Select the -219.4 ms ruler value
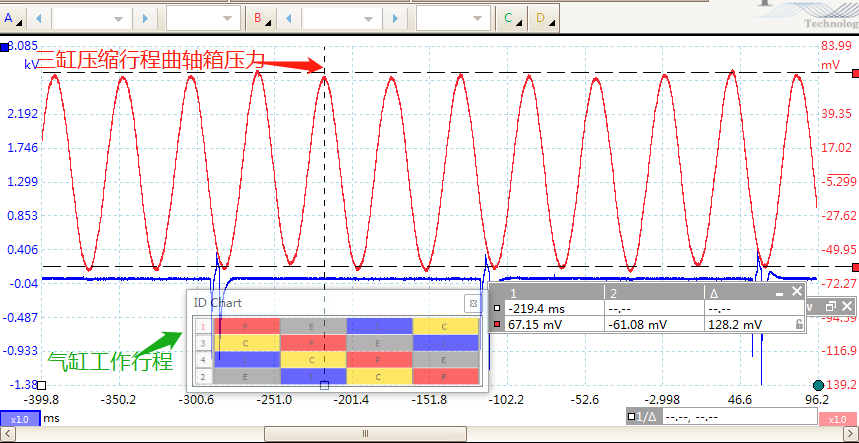This screenshot has width=859, height=443. tap(535, 308)
